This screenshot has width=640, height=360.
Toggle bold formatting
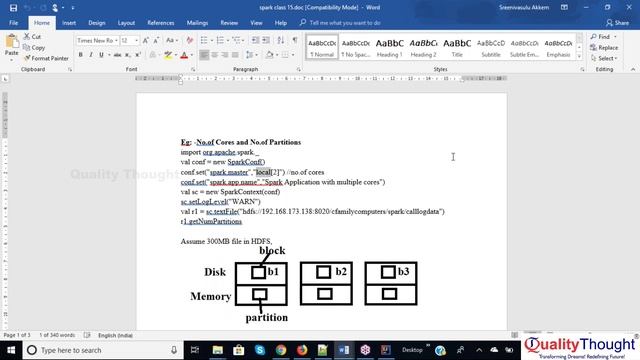pos(80,55)
